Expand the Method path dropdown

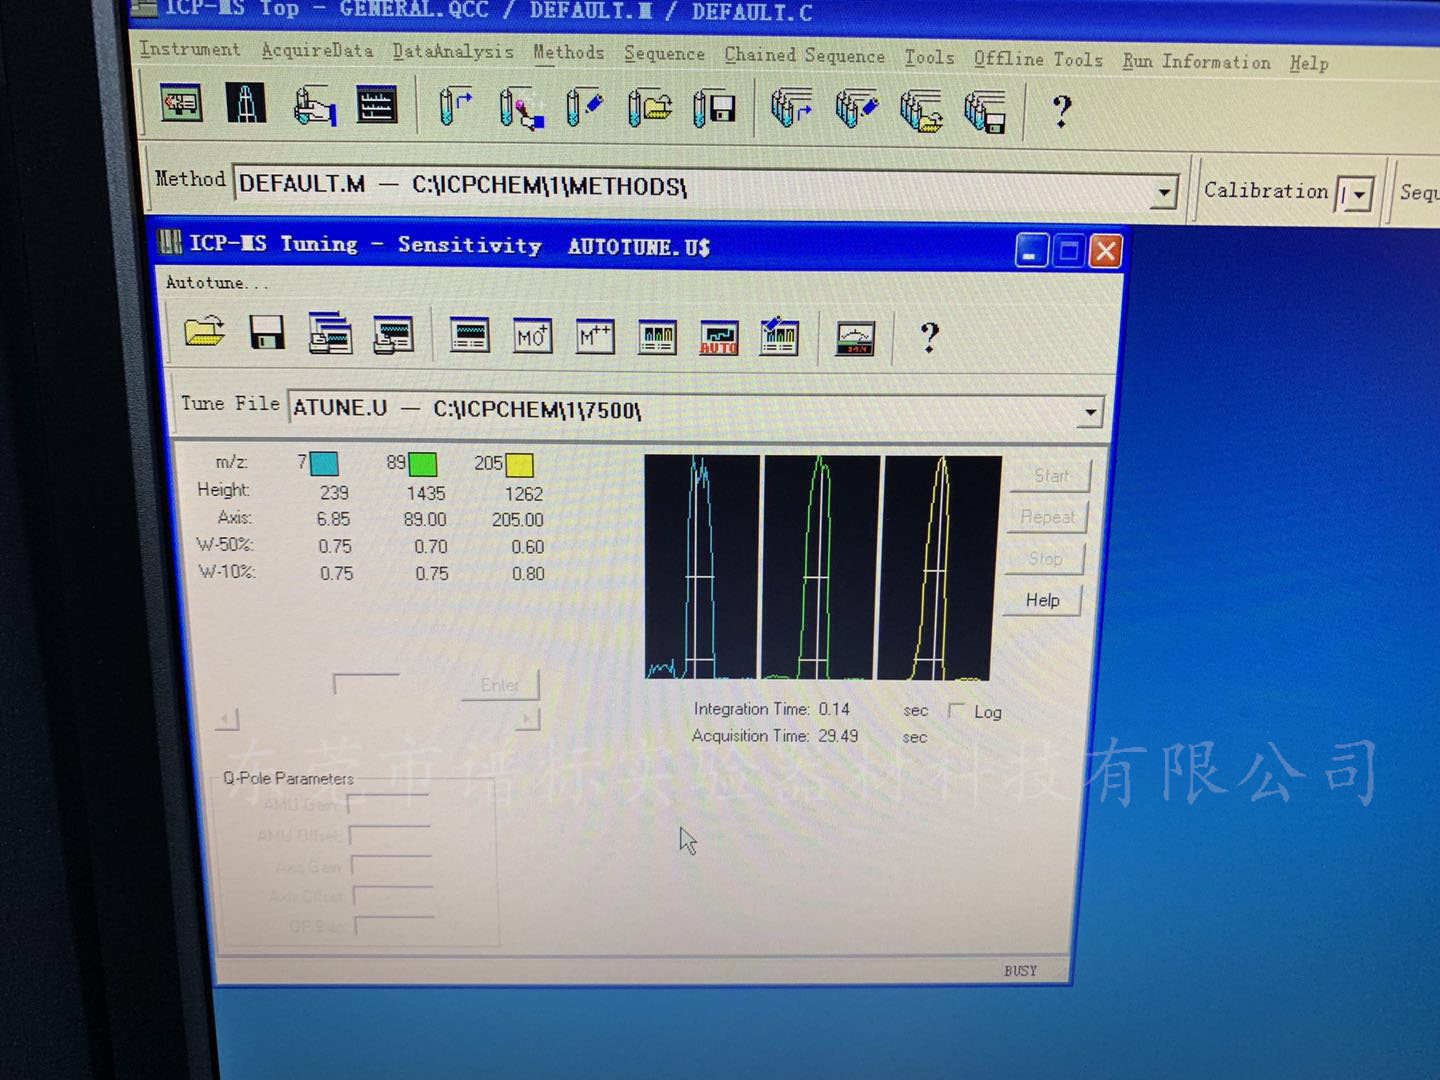click(x=1163, y=190)
